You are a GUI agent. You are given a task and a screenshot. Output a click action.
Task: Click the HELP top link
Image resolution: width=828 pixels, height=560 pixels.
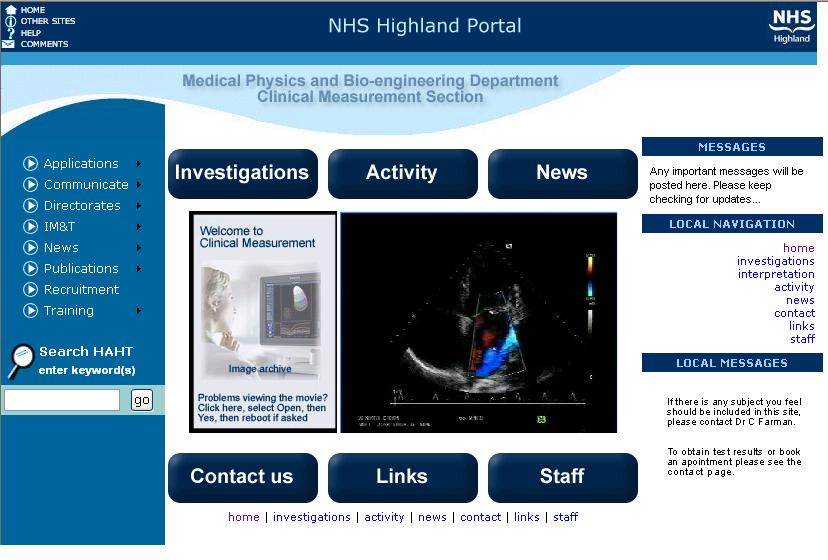pyautogui.click(x=31, y=33)
